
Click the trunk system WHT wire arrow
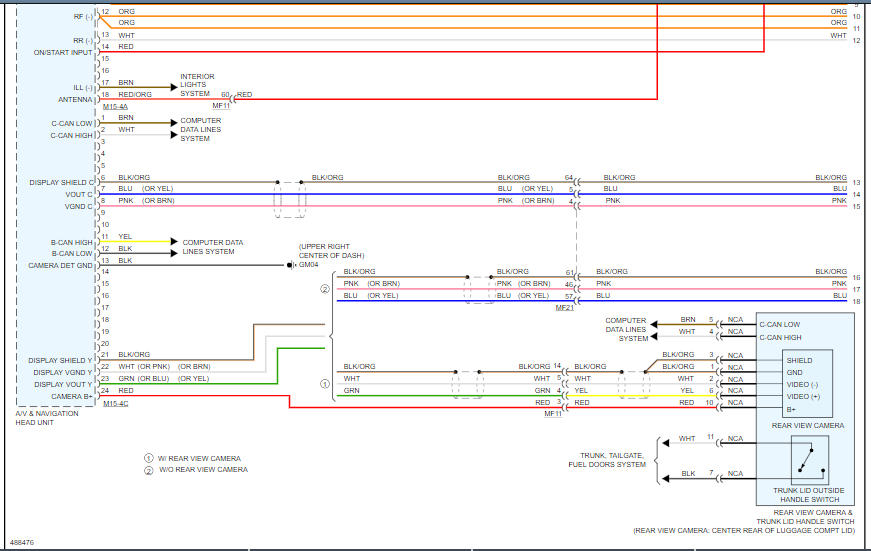click(x=665, y=443)
